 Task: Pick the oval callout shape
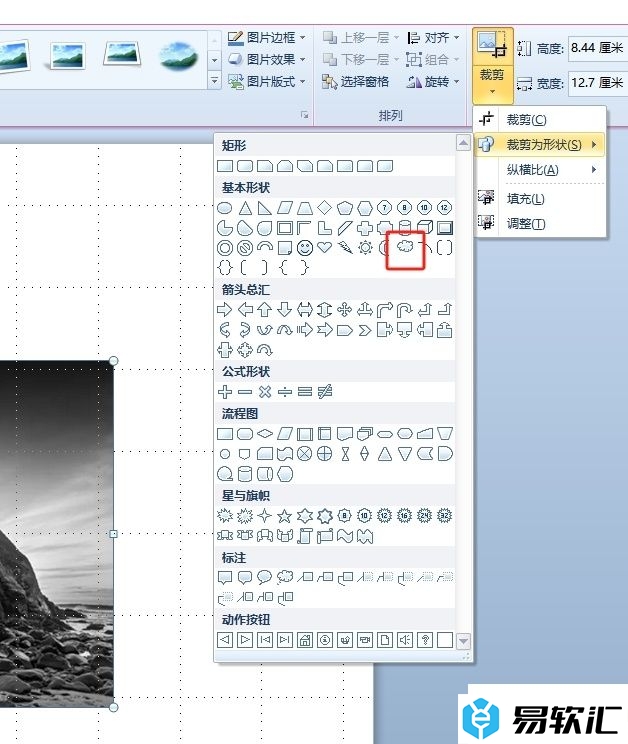point(264,577)
